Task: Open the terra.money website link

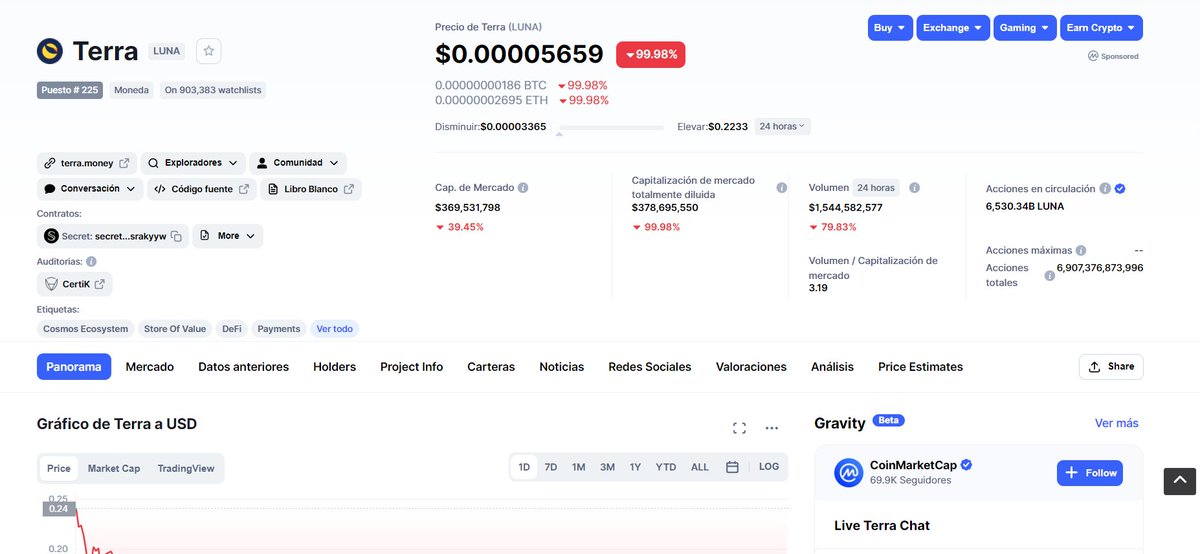Action: click(x=87, y=162)
